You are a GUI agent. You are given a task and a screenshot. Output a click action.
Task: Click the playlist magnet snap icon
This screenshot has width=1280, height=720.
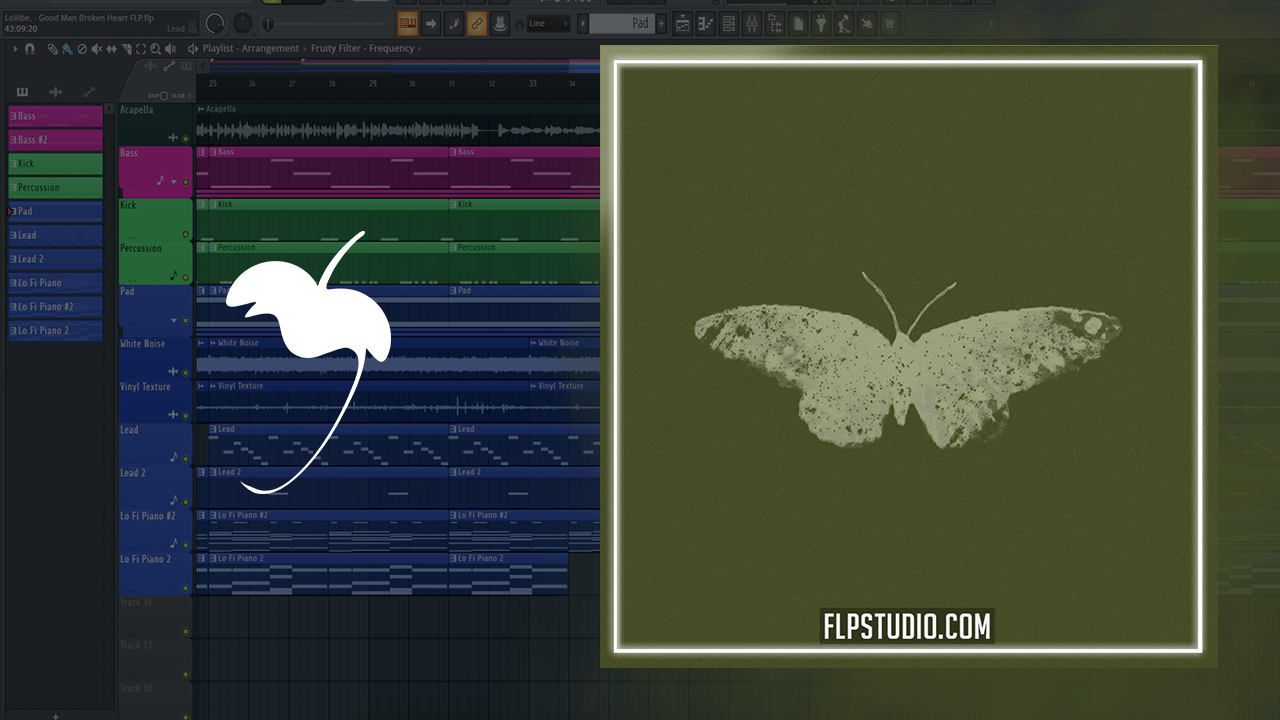click(x=30, y=49)
